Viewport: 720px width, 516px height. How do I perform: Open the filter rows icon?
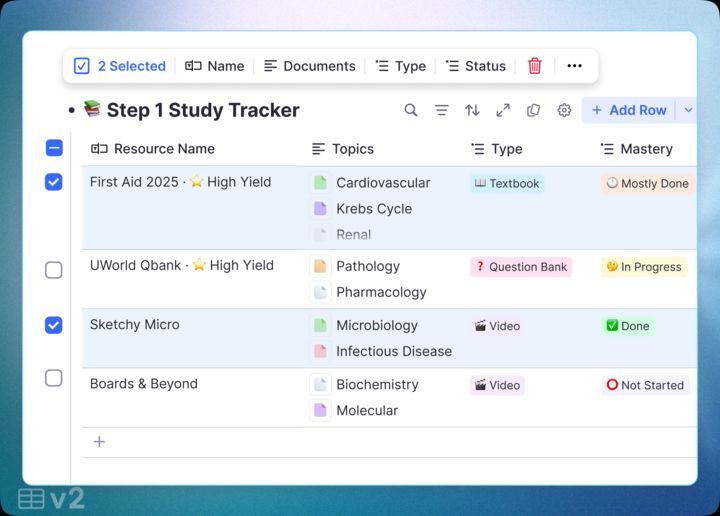pos(441,110)
